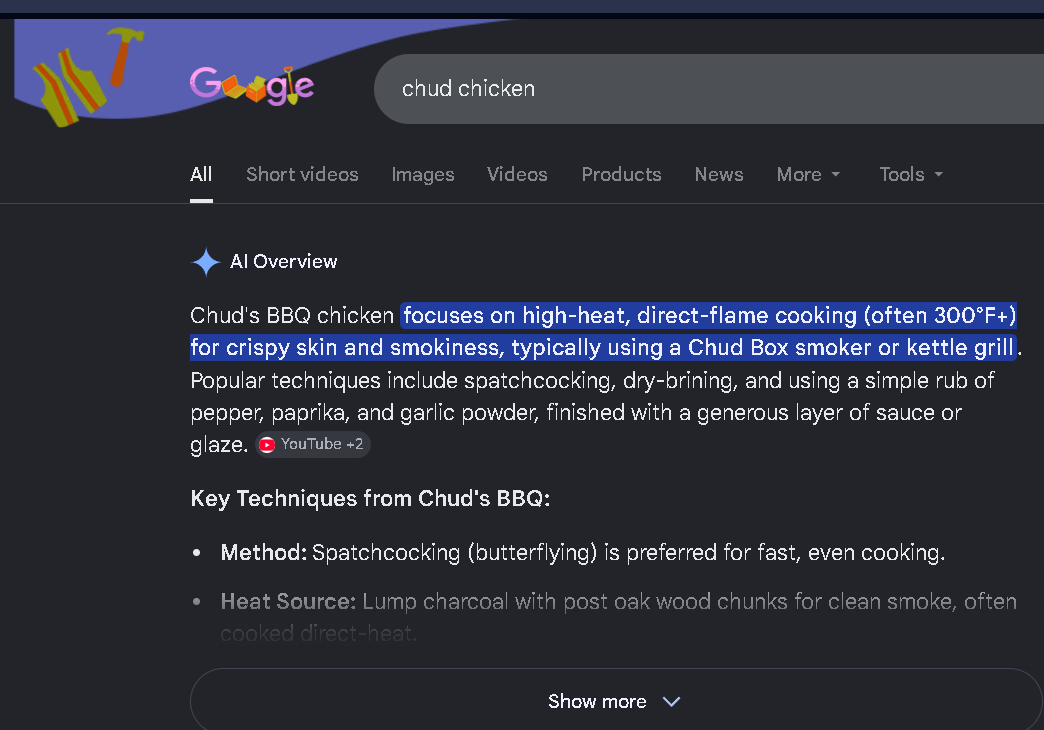
Task: Click the 'Method:' bullet about spatchcocking
Action: 583,553
